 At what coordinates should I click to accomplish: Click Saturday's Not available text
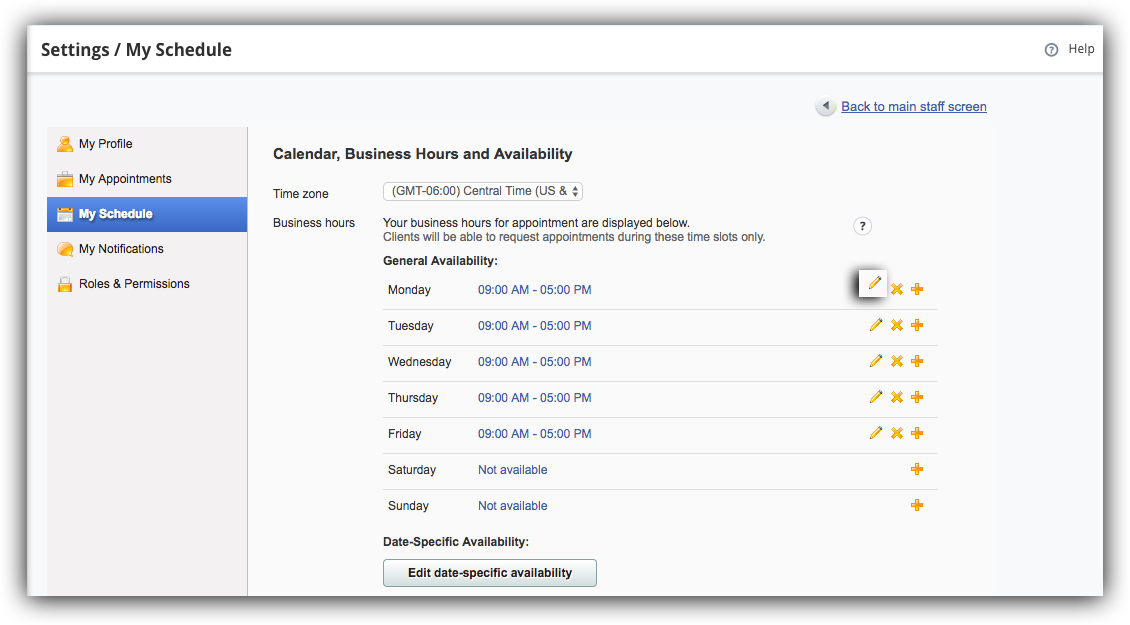pyautogui.click(x=512, y=470)
